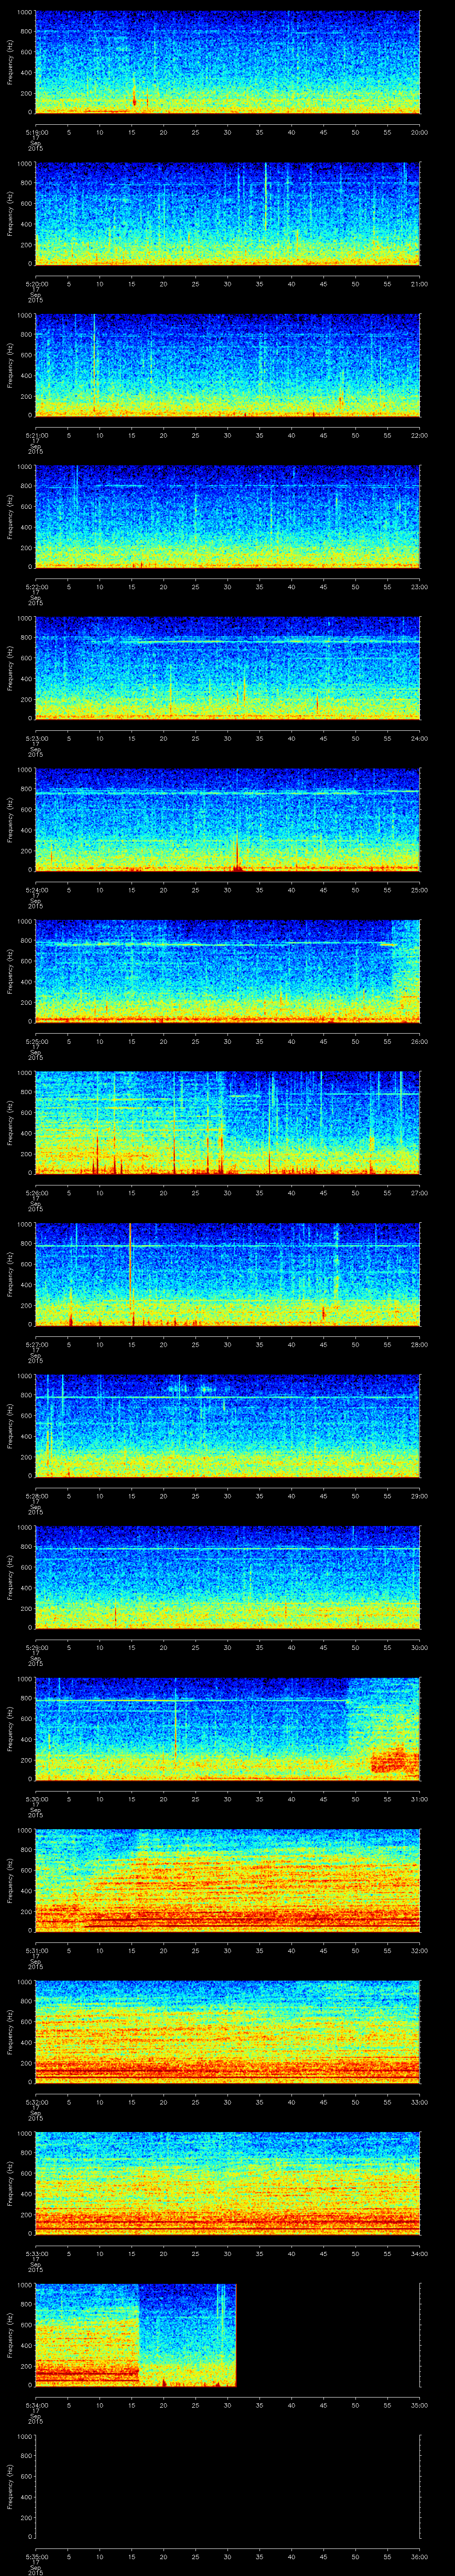Click the 600 tick of the 5:28:00 panel
Image resolution: width=455 pixels, height=2576 pixels.
pos(26,1415)
